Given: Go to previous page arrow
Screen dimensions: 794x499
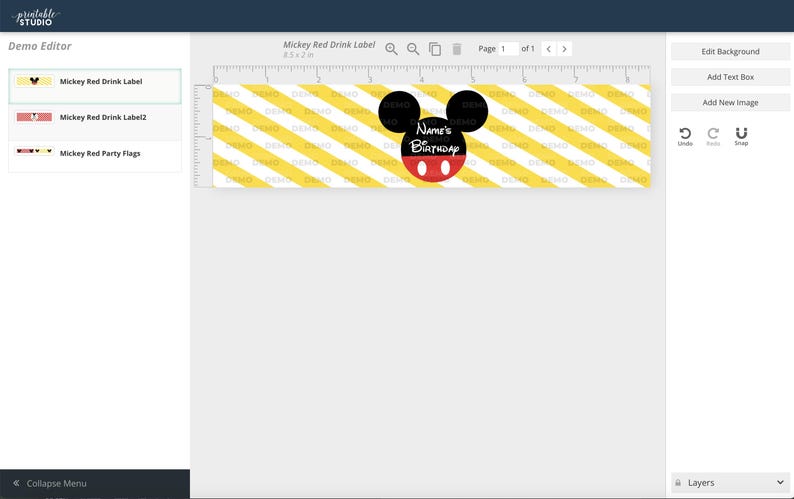Looking at the screenshot, I should point(548,49).
